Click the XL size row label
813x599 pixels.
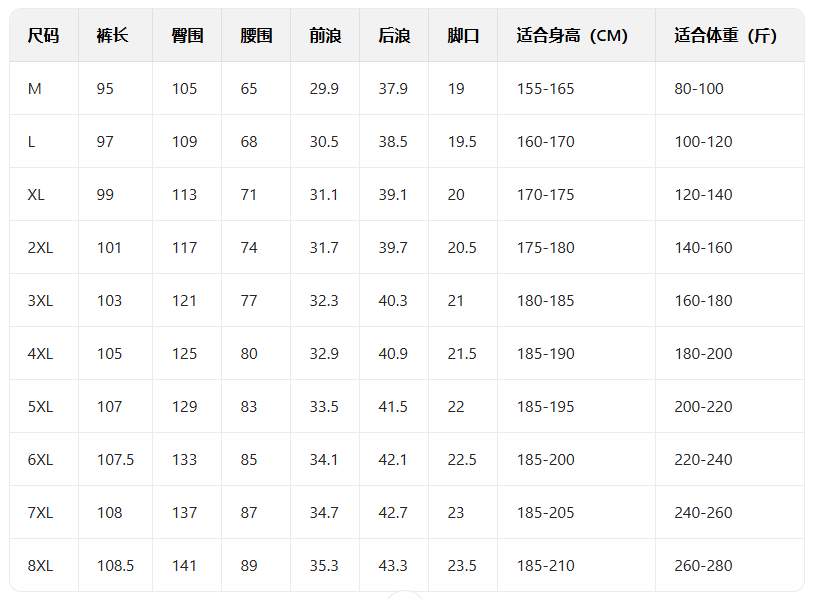36,195
